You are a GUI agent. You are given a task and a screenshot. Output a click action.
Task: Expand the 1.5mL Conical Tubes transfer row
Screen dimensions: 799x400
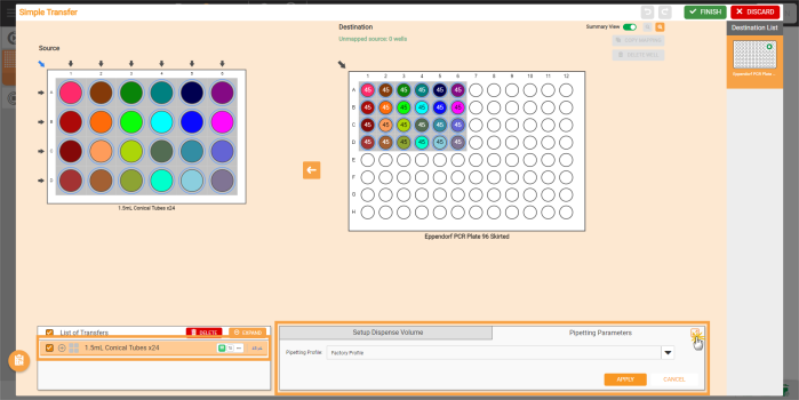click(x=62, y=348)
